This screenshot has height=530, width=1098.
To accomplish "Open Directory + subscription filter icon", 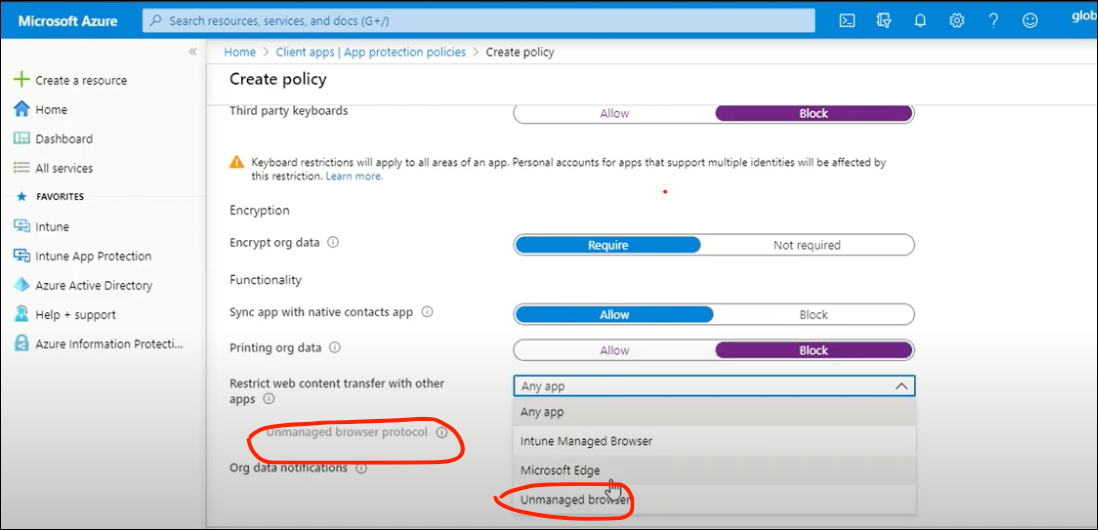I will pos(884,21).
